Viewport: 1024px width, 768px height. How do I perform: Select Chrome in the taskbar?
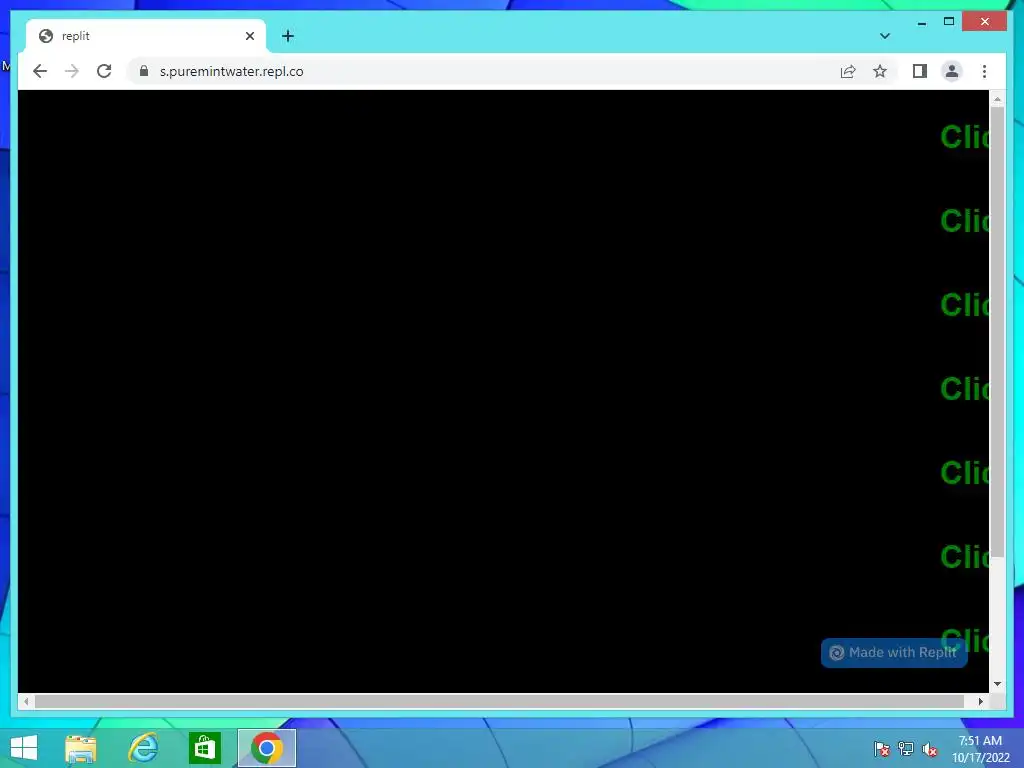point(266,748)
